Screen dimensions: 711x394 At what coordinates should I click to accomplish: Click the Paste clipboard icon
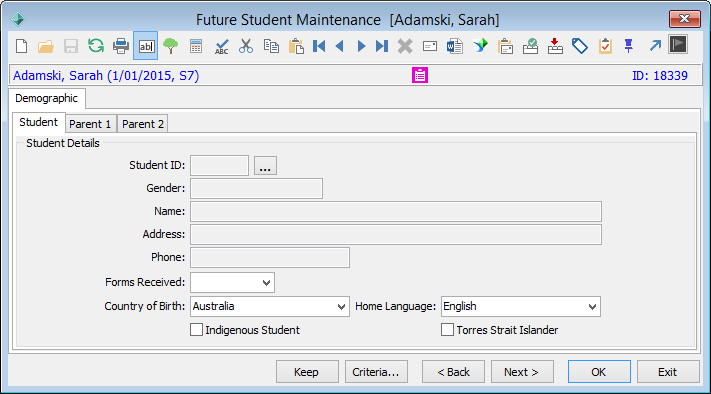click(x=296, y=46)
